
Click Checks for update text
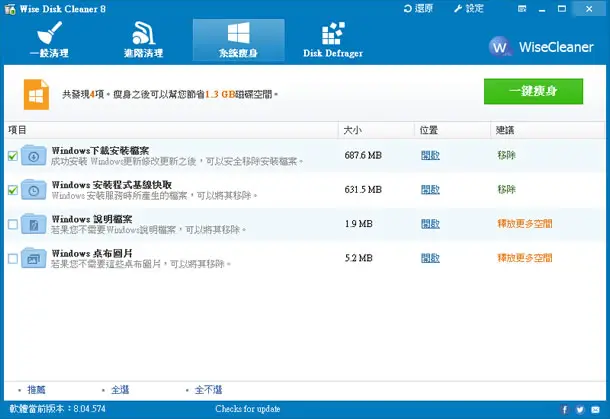click(x=248, y=409)
